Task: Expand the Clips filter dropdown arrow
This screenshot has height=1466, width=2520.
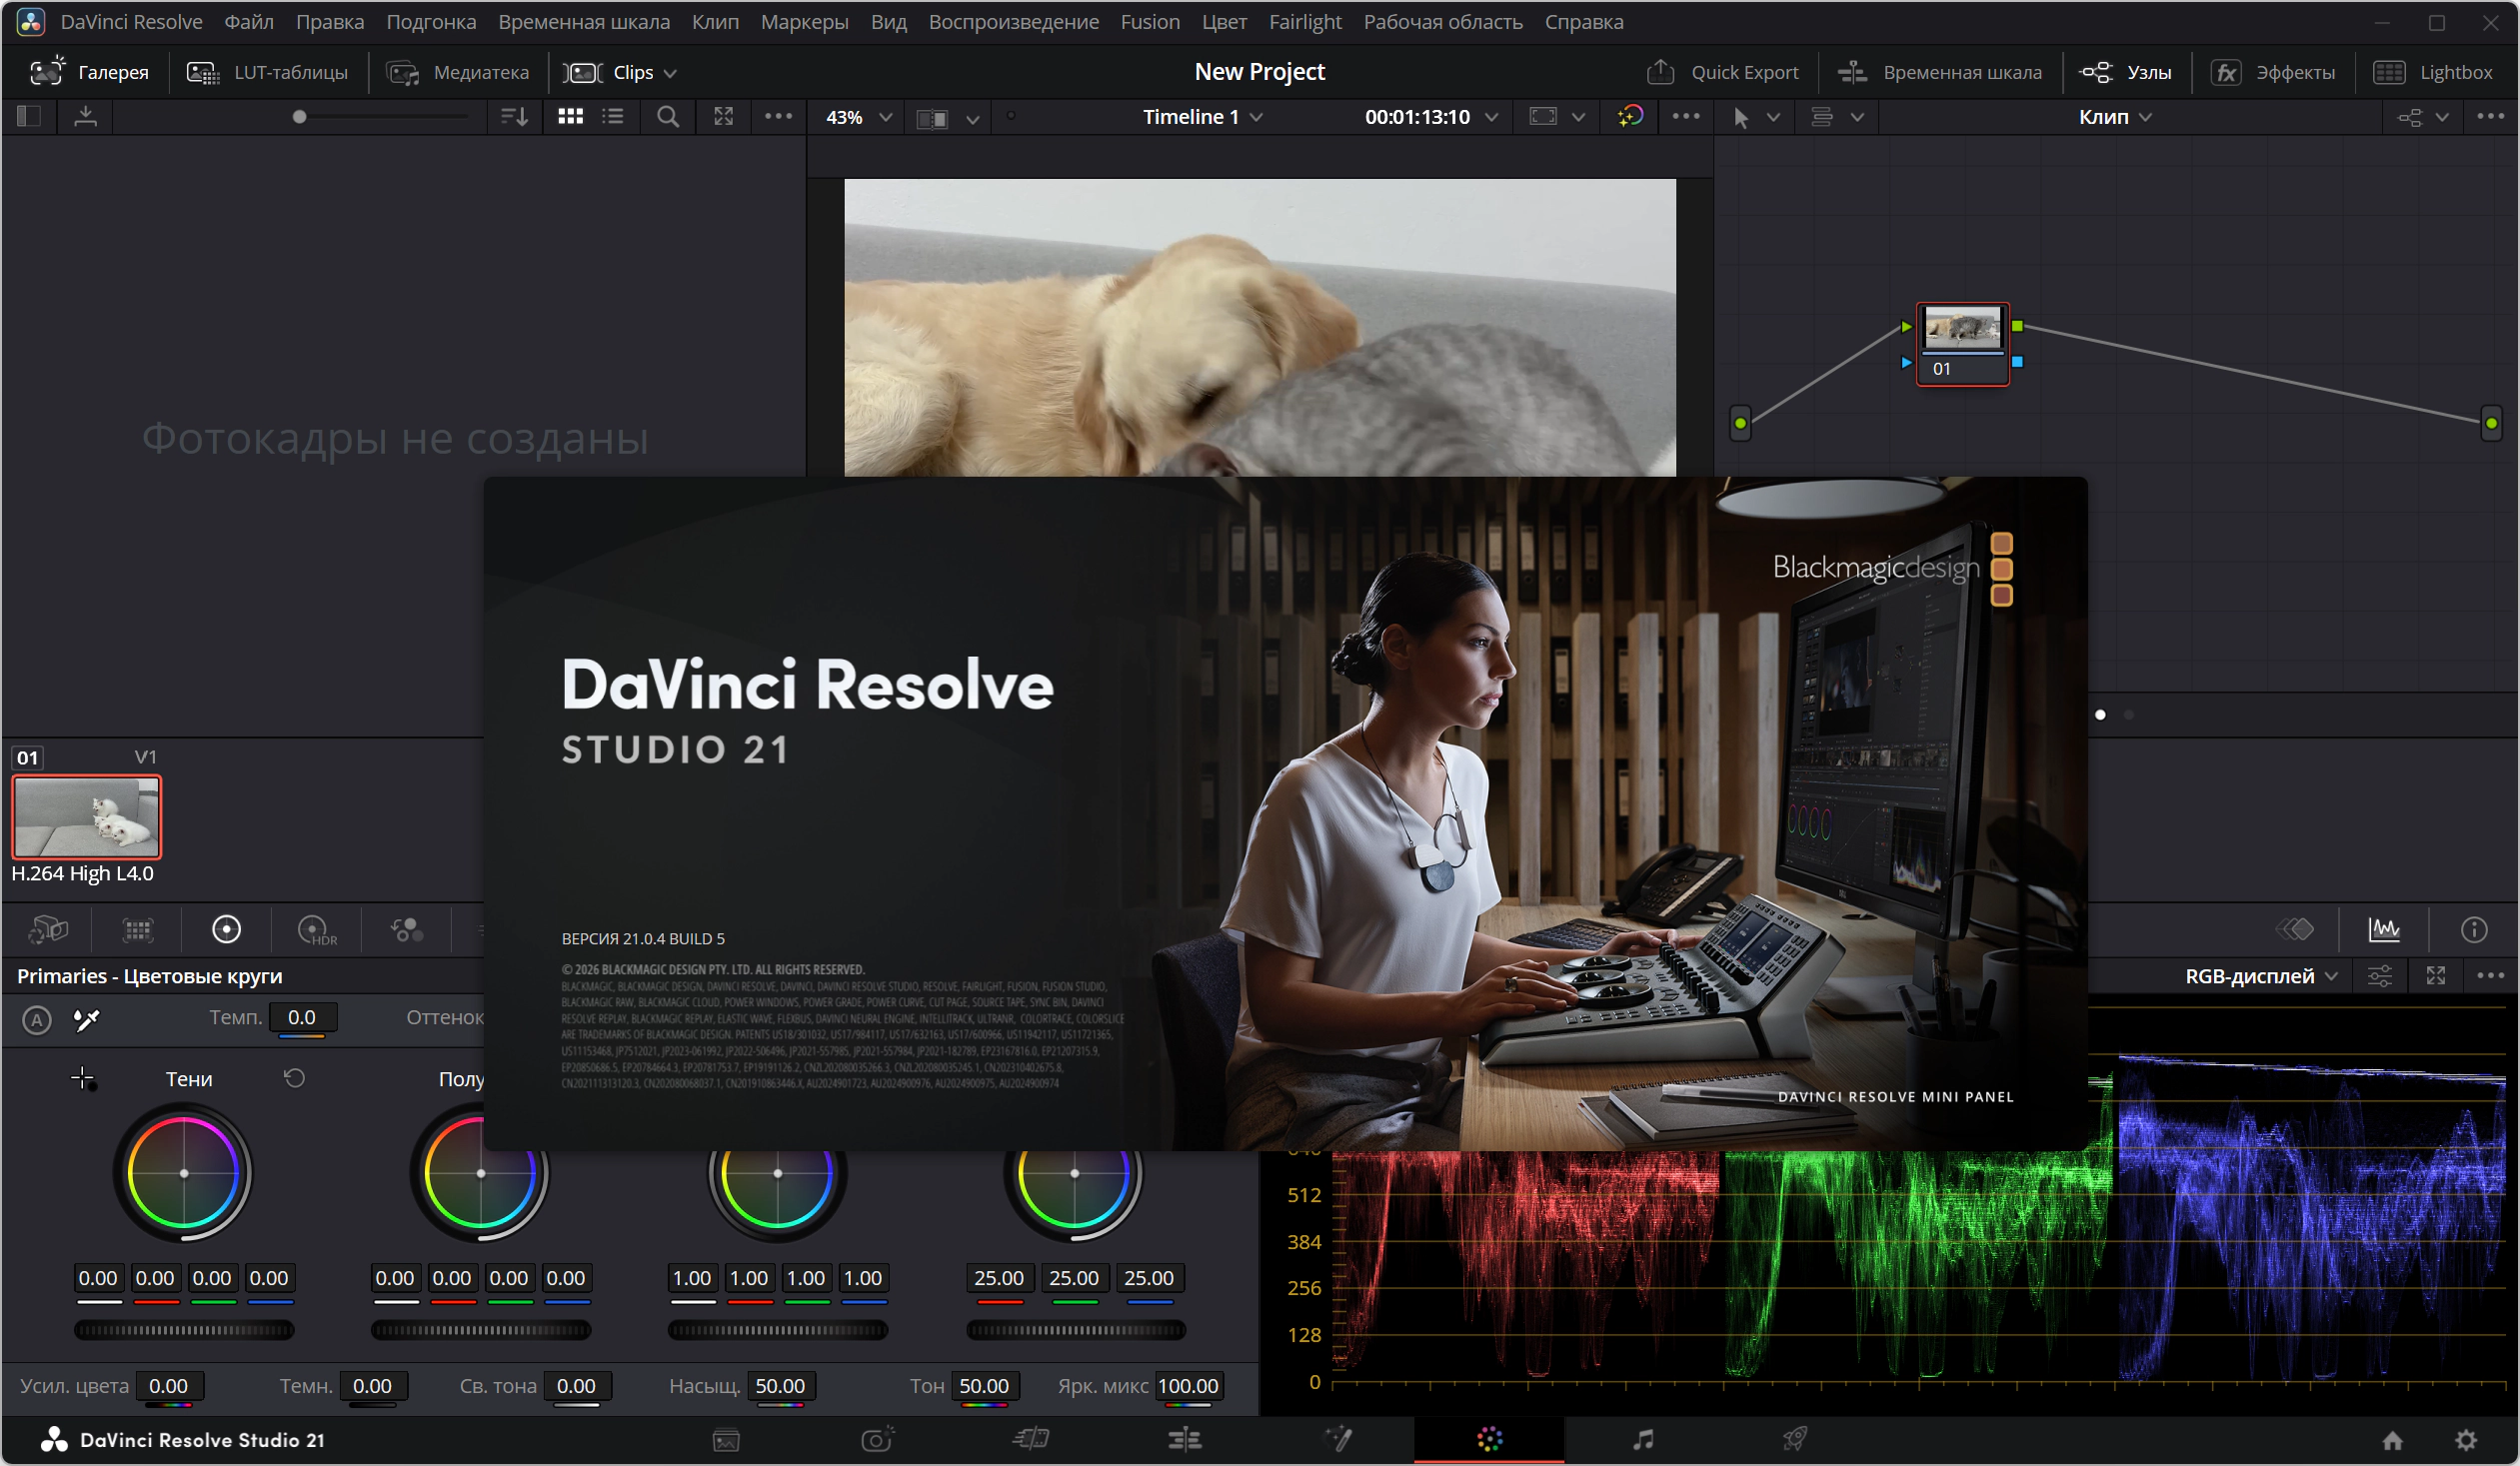Action: tap(670, 73)
